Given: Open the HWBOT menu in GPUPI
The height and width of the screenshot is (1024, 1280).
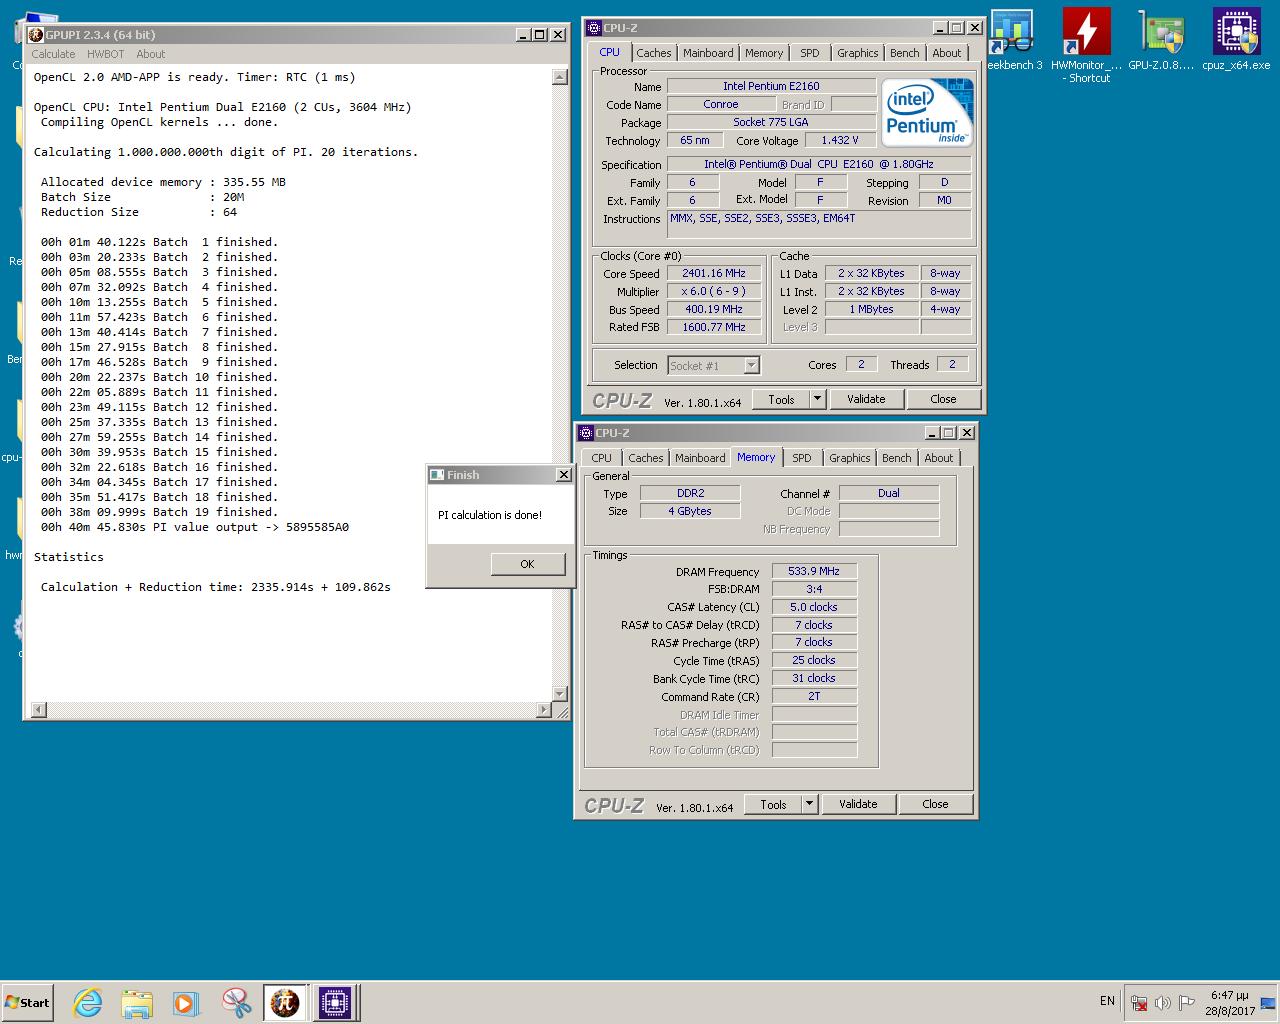Looking at the screenshot, I should [105, 54].
